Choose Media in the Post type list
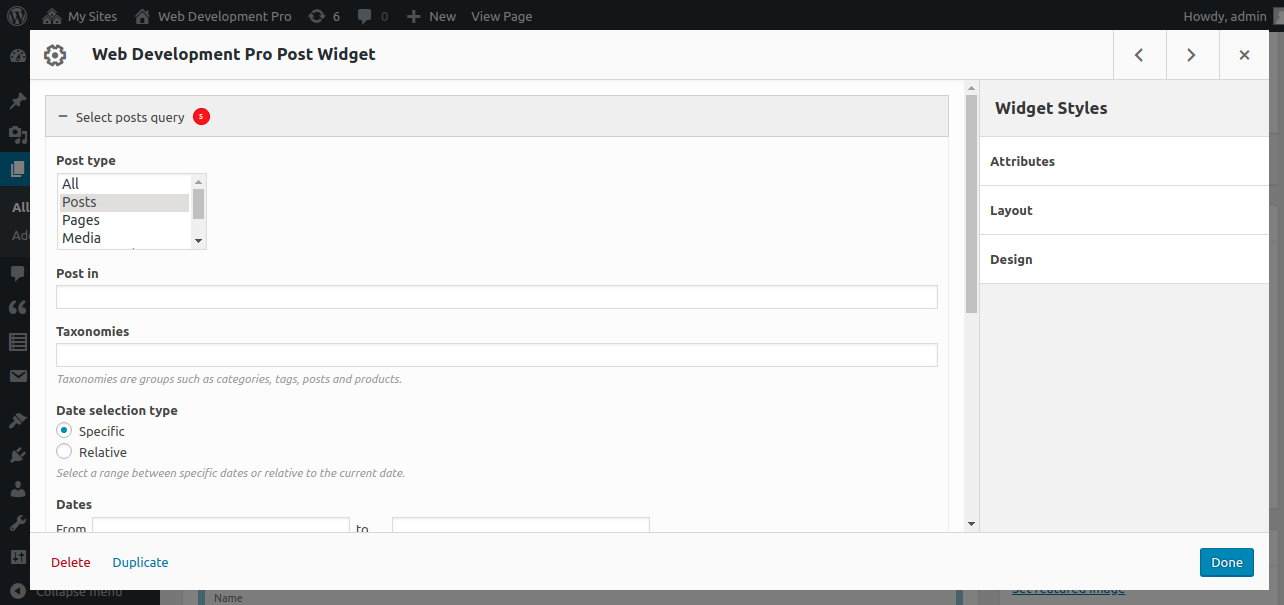The width and height of the screenshot is (1284, 605). (x=124, y=238)
